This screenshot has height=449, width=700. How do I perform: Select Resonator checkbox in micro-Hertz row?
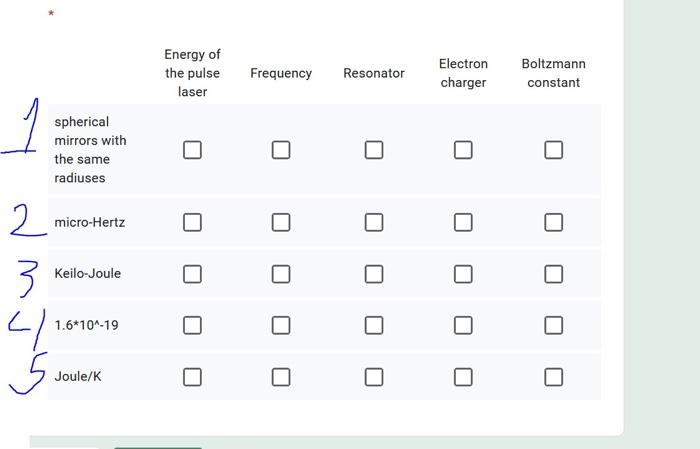click(374, 222)
